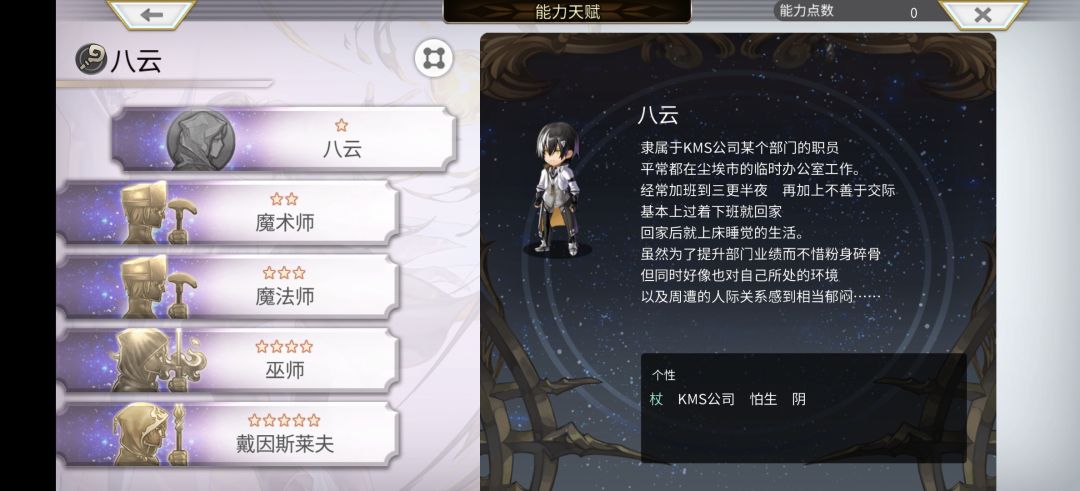Open the skill tree node view icon
The height and width of the screenshot is (491, 1080).
pyautogui.click(x=434, y=58)
